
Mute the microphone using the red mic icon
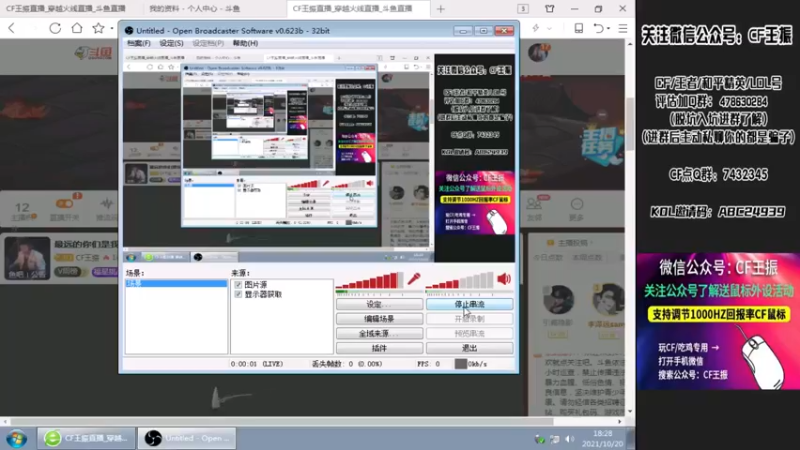(414, 279)
